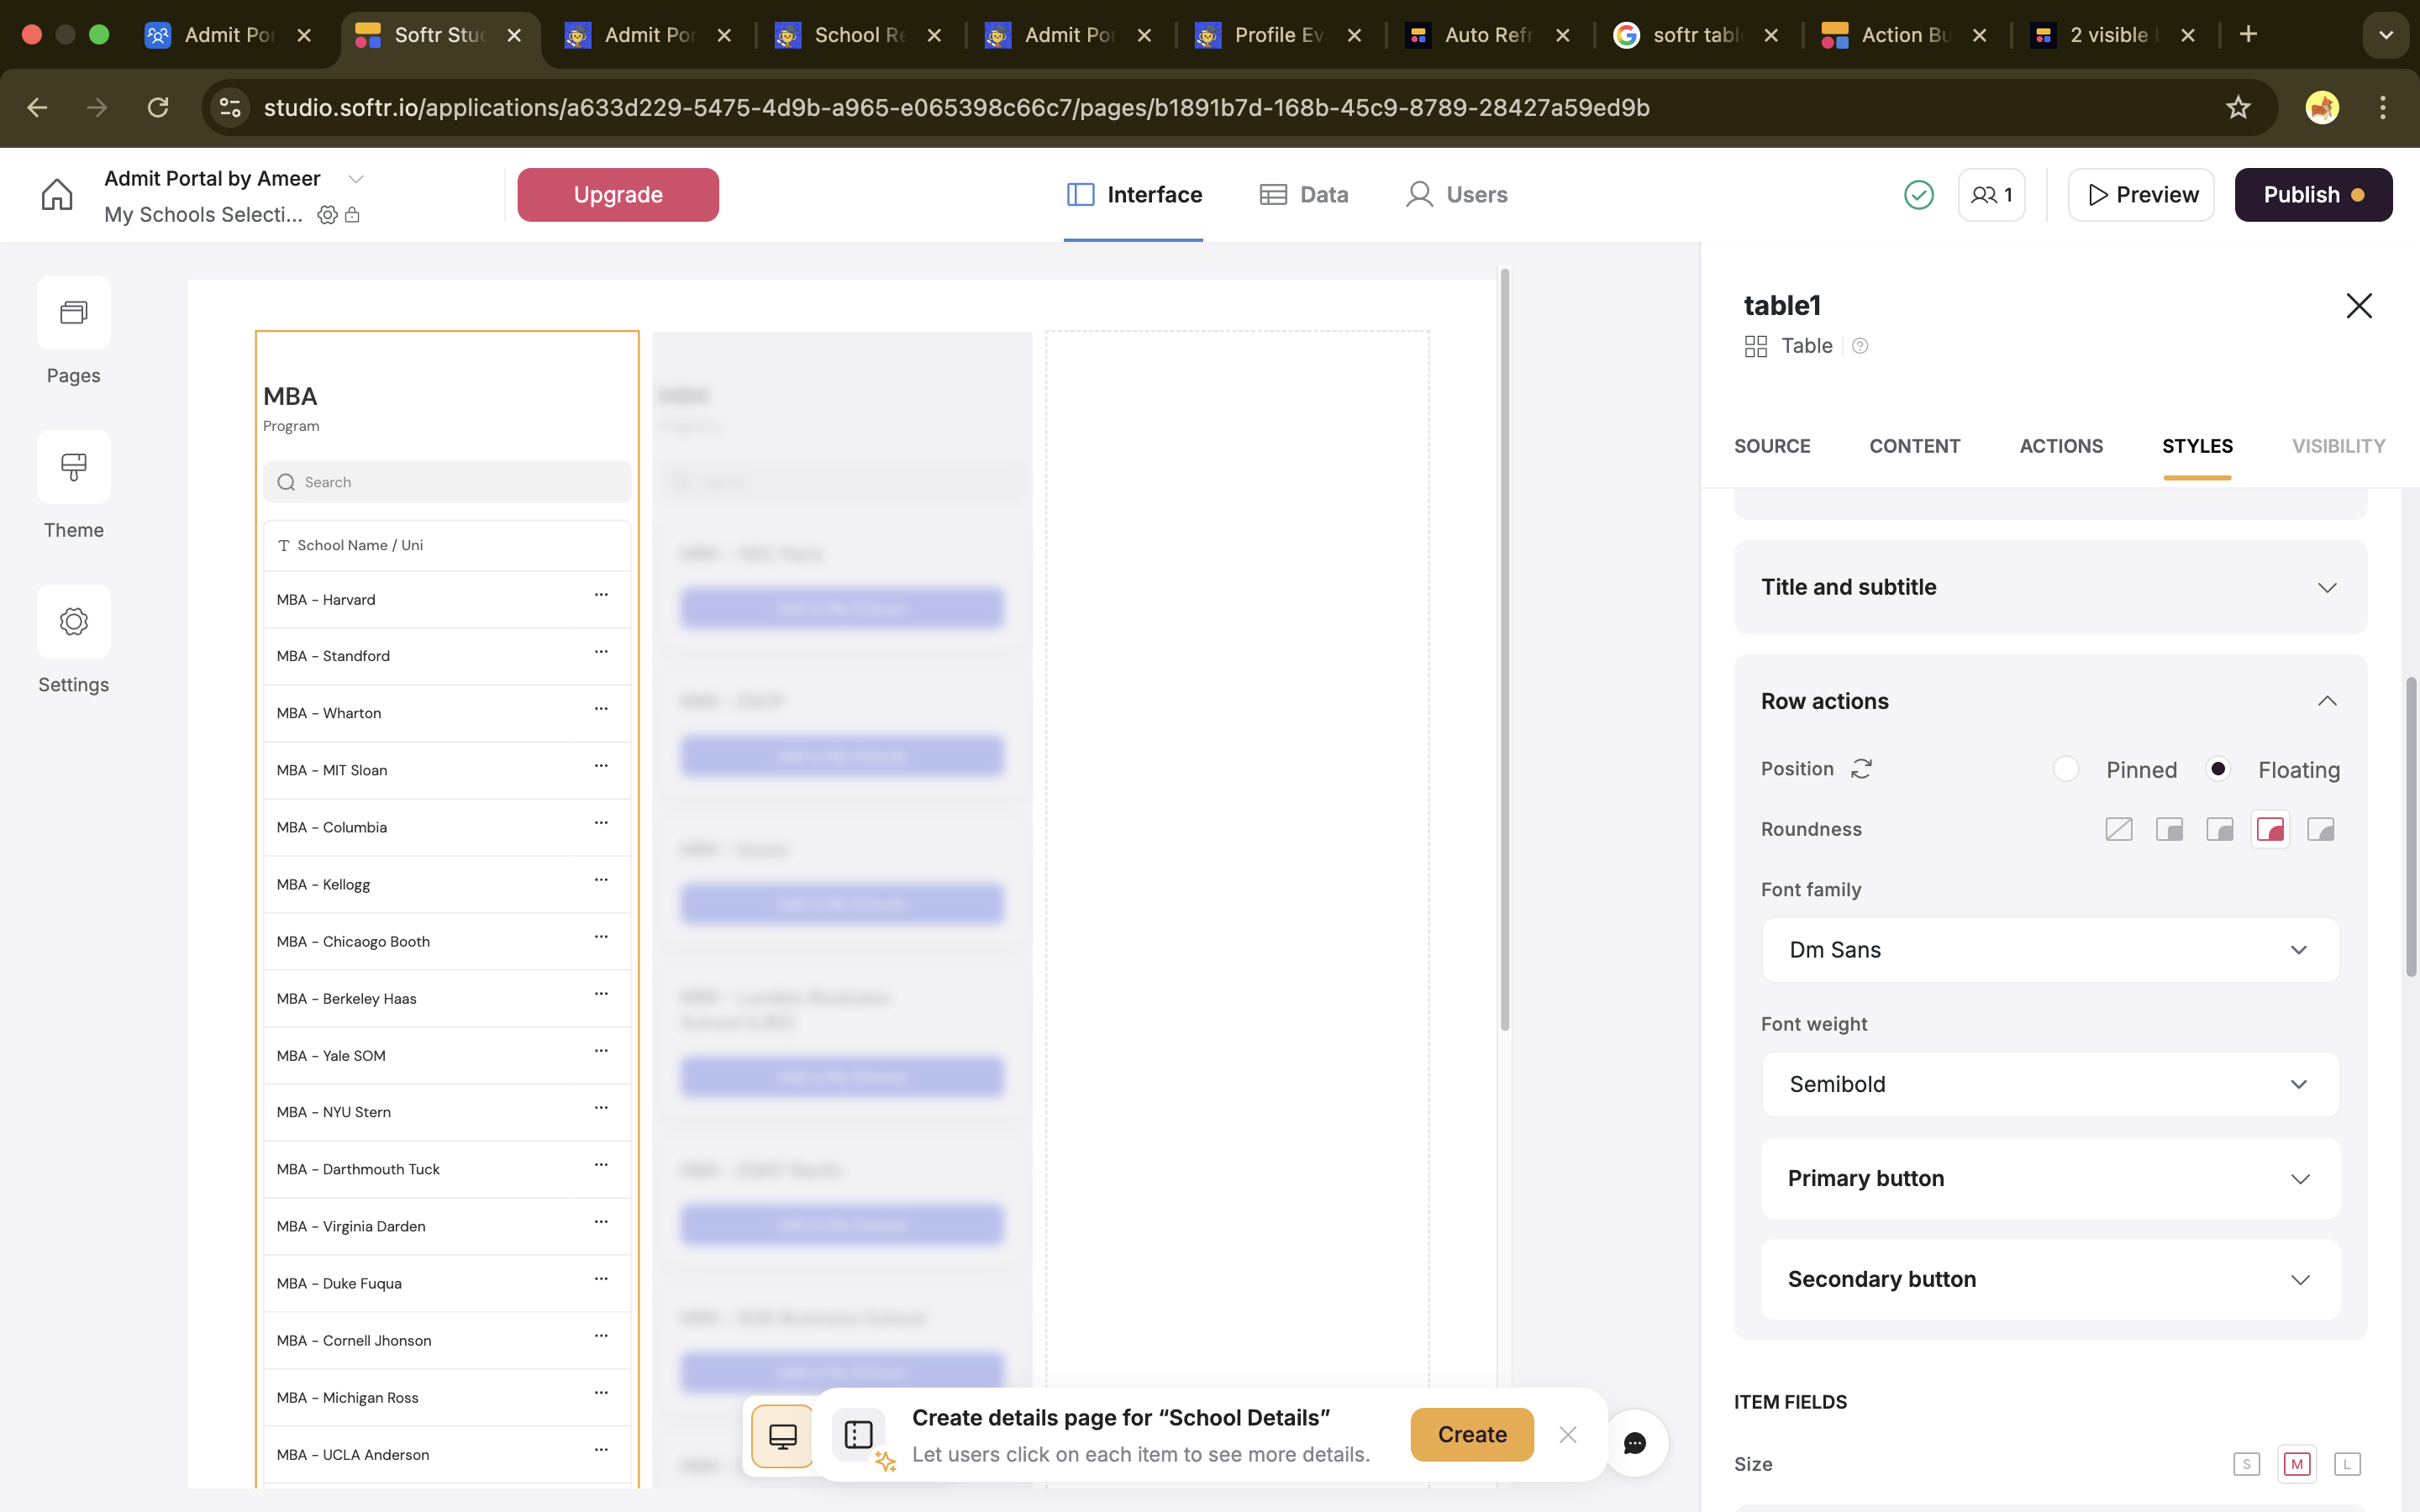Open row menu for MBA - Wharton
2420x1512 pixels.
coord(601,709)
